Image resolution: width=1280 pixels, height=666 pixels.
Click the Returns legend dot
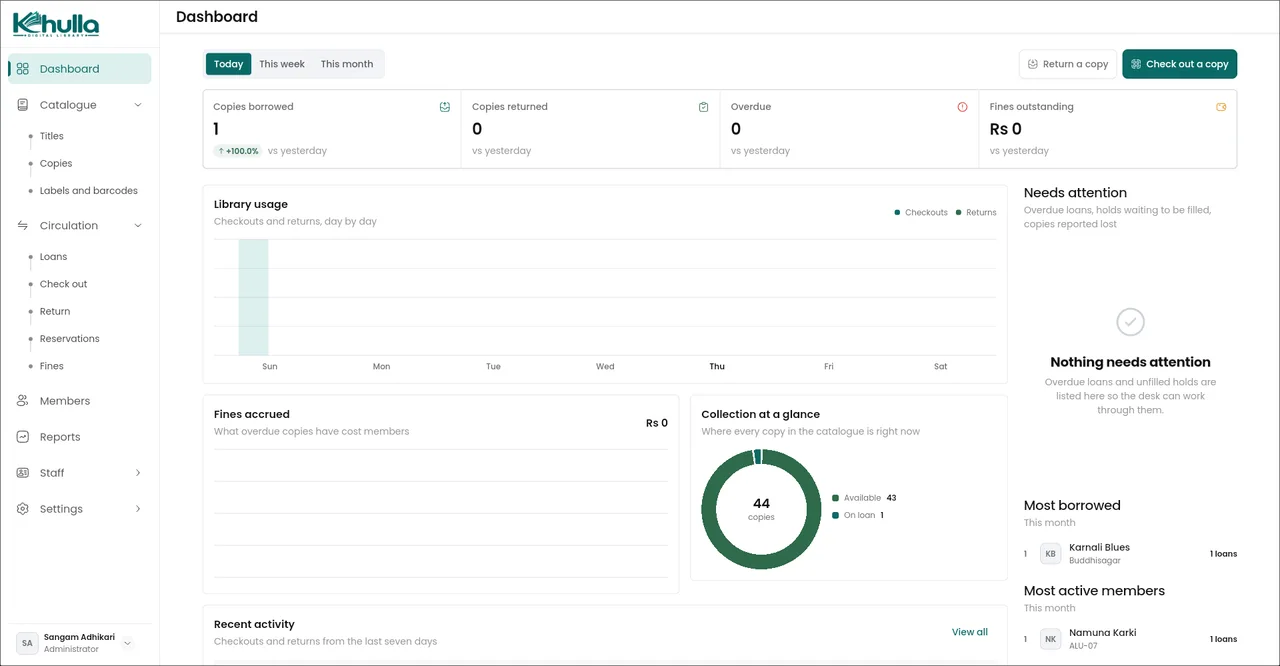[x=958, y=213]
